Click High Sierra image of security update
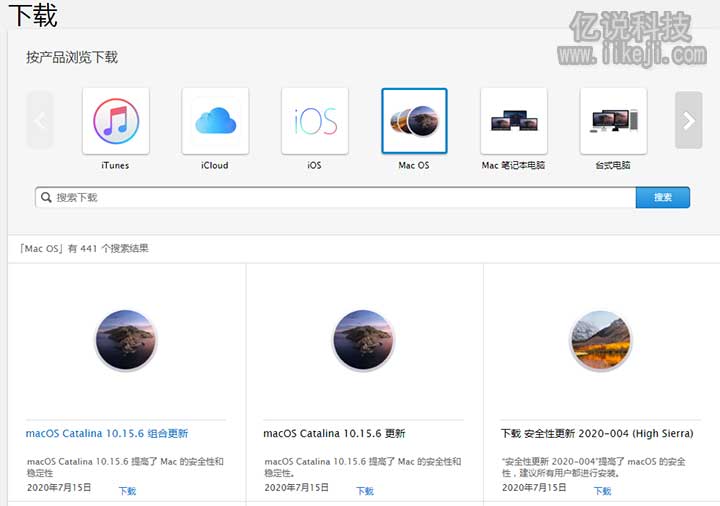 (x=601, y=340)
